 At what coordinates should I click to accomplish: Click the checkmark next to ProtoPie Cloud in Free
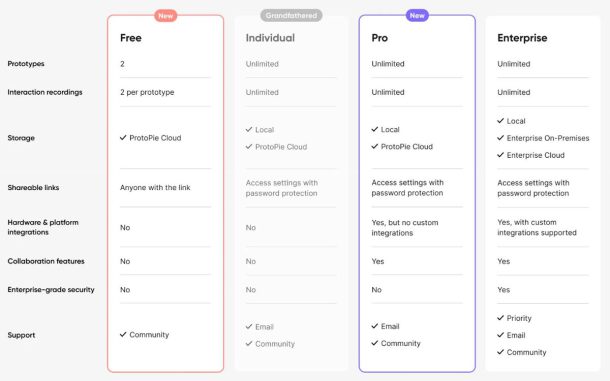(123, 138)
